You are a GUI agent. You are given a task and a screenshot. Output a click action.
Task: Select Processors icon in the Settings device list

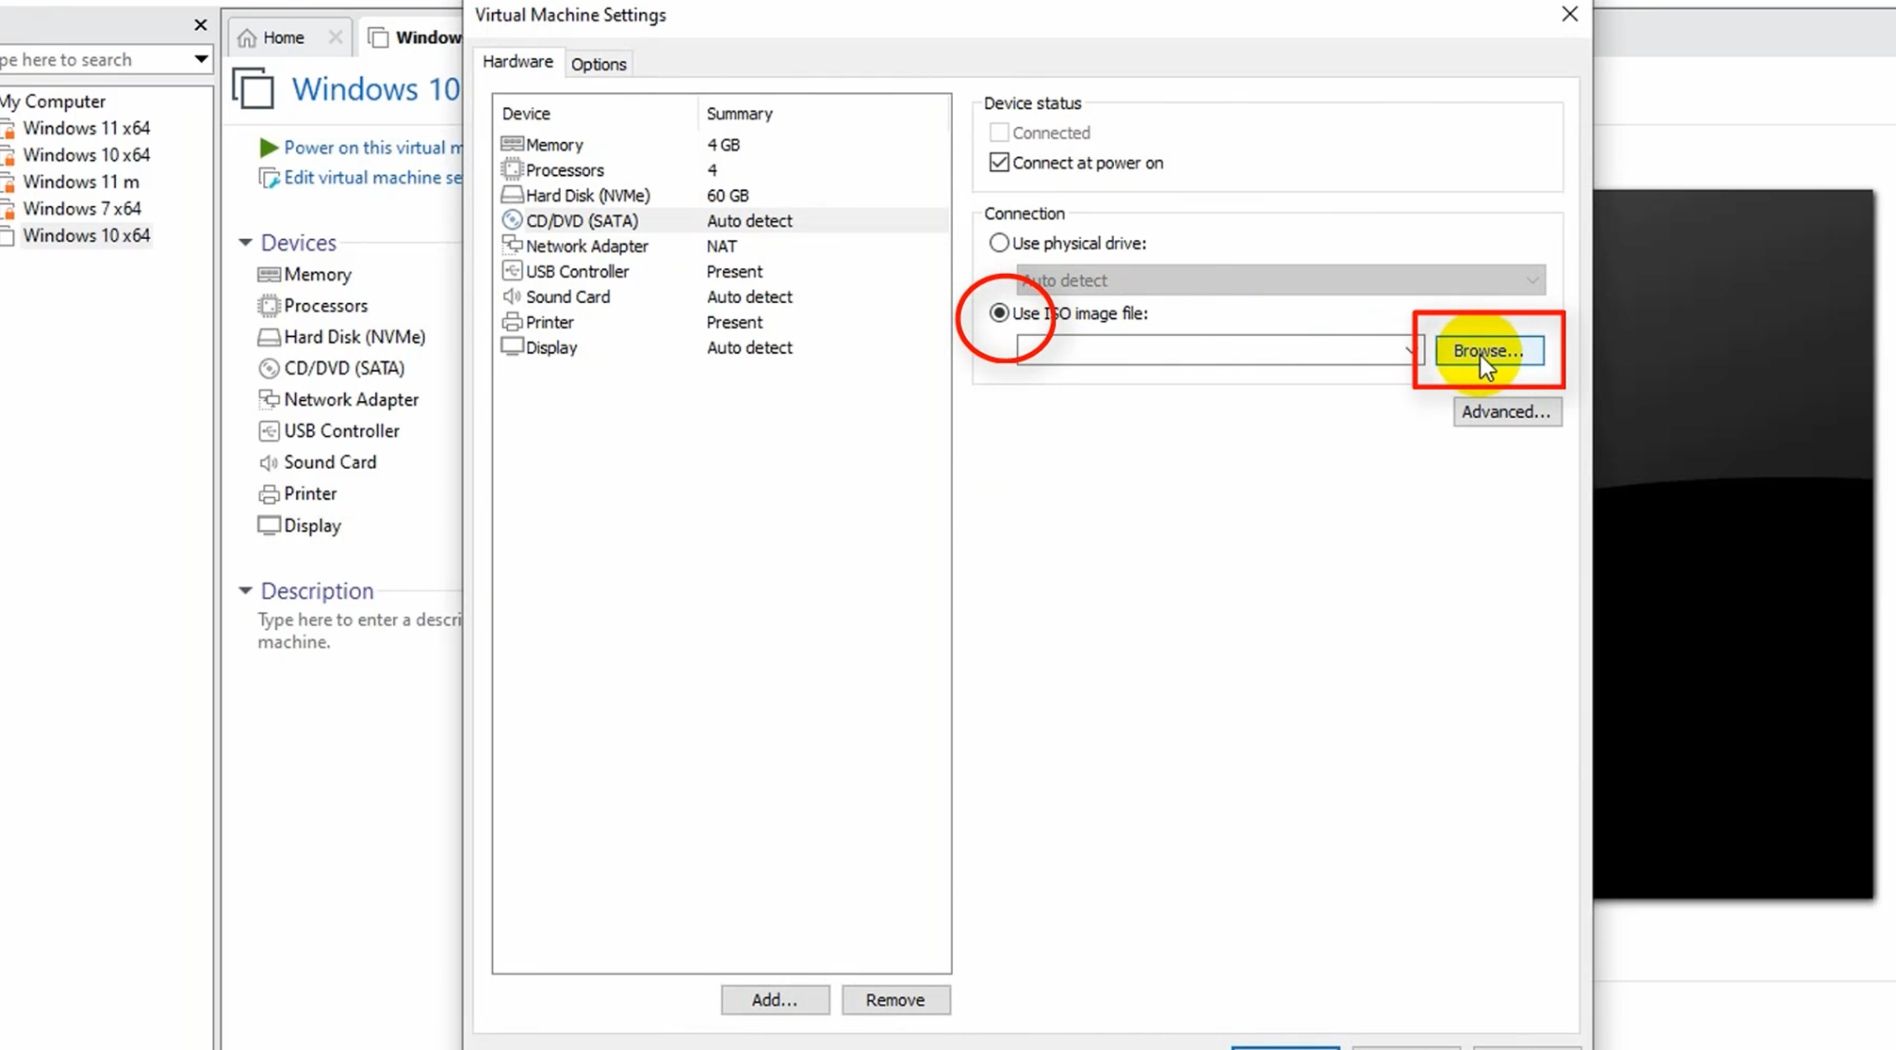pos(512,169)
